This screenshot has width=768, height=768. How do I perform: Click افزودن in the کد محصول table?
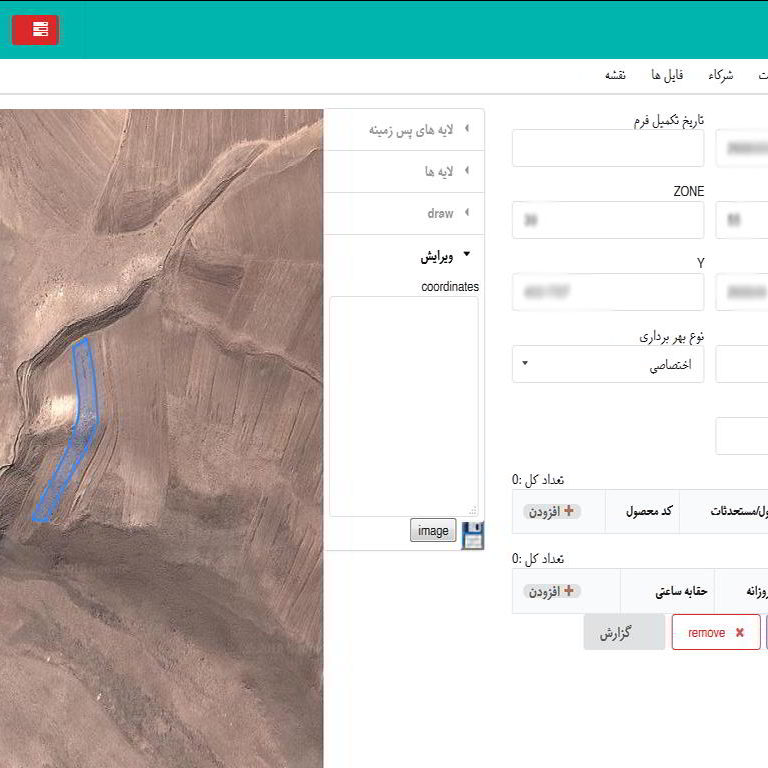click(551, 511)
